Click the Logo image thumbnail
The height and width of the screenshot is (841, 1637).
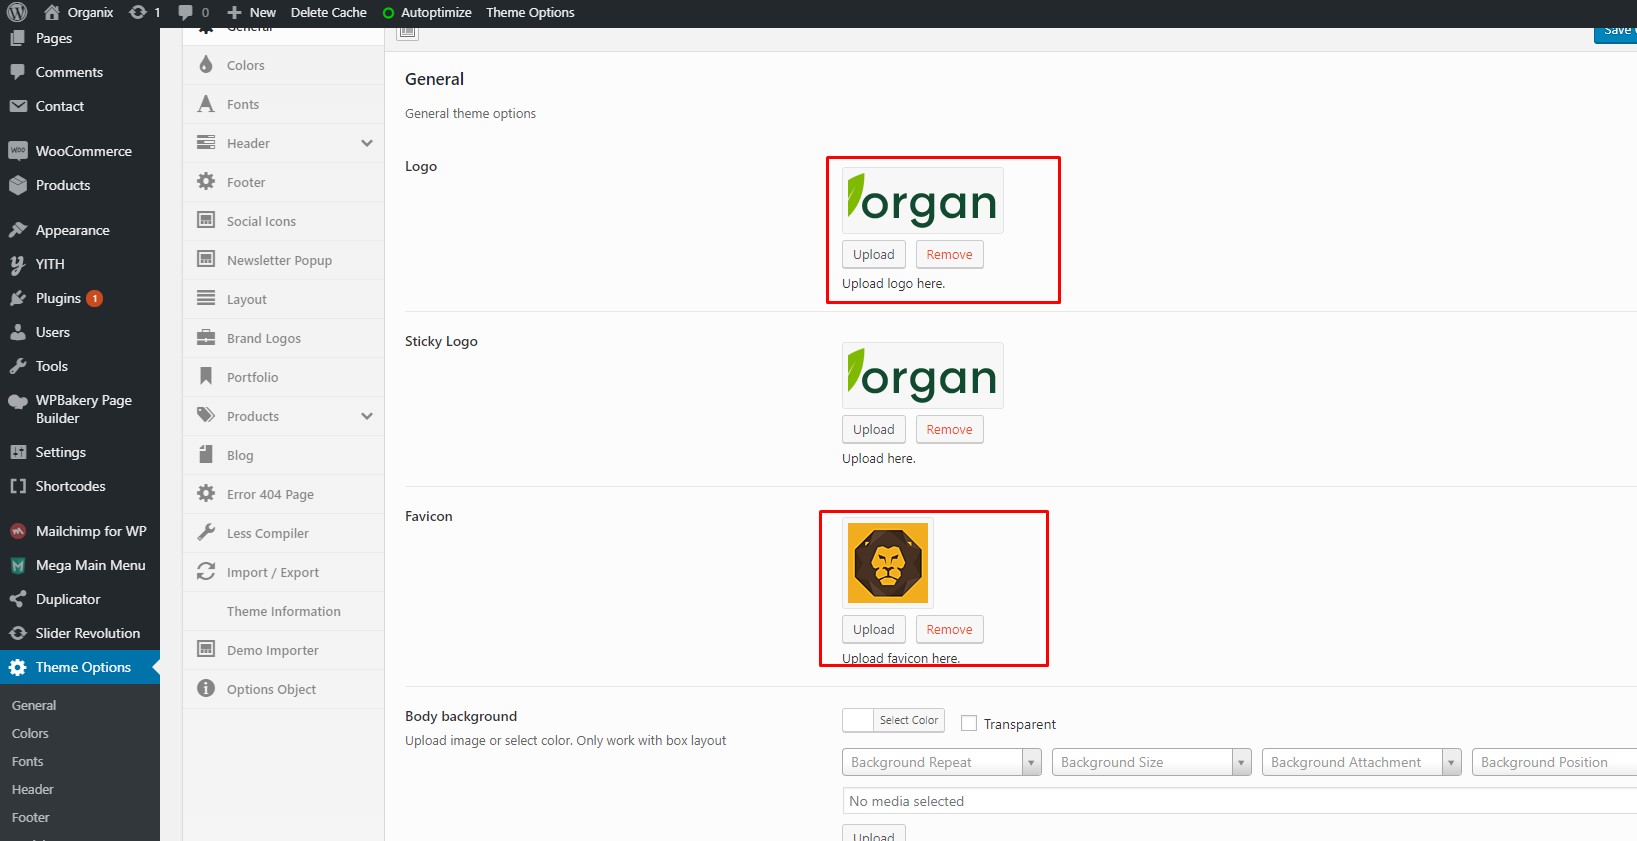pos(922,200)
